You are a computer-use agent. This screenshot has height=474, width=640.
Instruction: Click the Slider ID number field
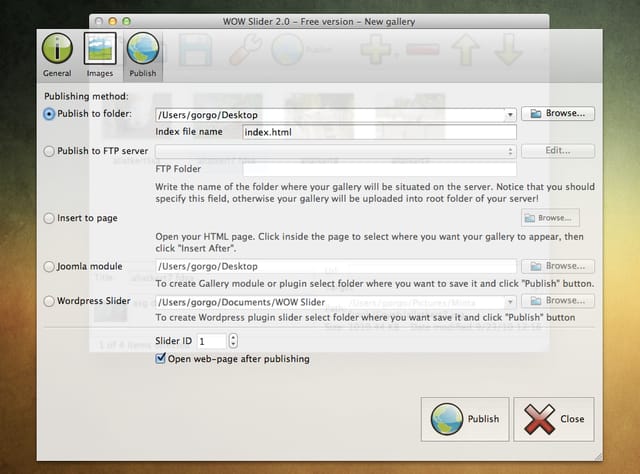(211, 341)
